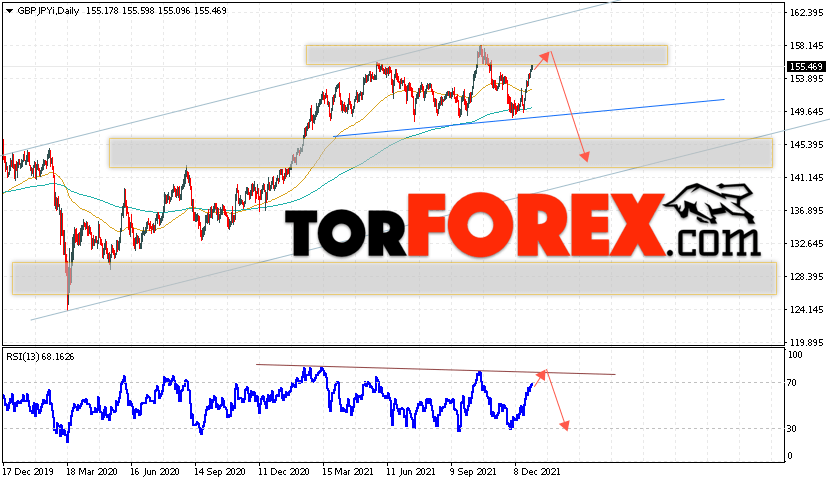Click the 11 Jun 2021 date label
This screenshot has height=483, width=830.
point(411,471)
